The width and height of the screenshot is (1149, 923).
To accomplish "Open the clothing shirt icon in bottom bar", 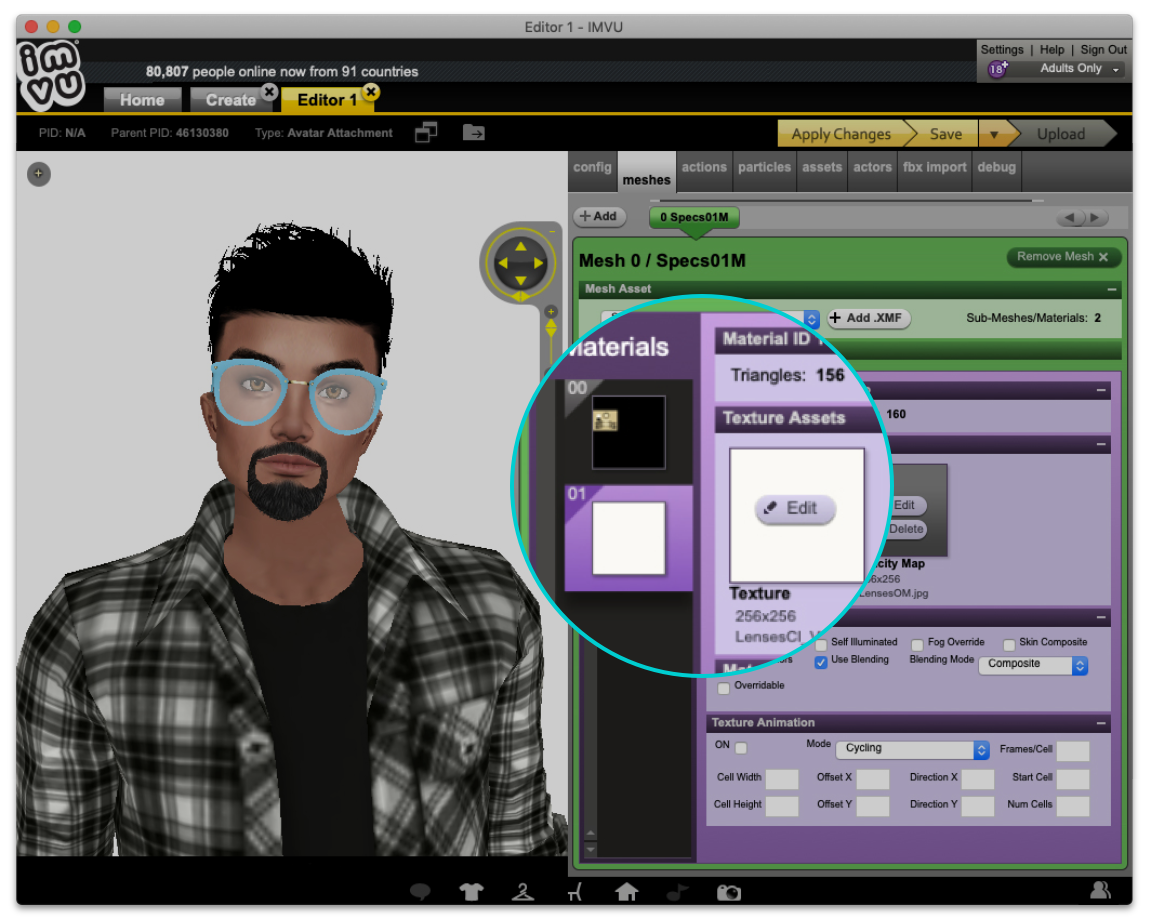I will (471, 892).
